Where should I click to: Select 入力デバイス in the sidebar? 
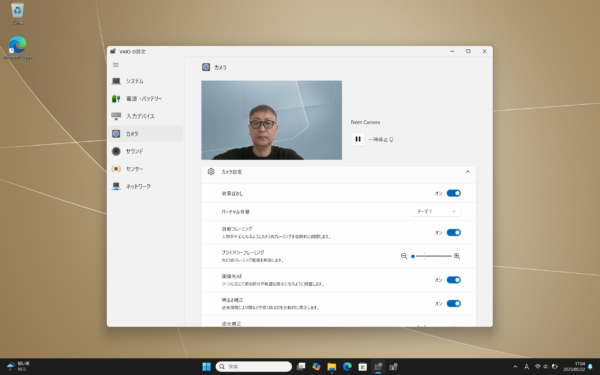click(145, 116)
